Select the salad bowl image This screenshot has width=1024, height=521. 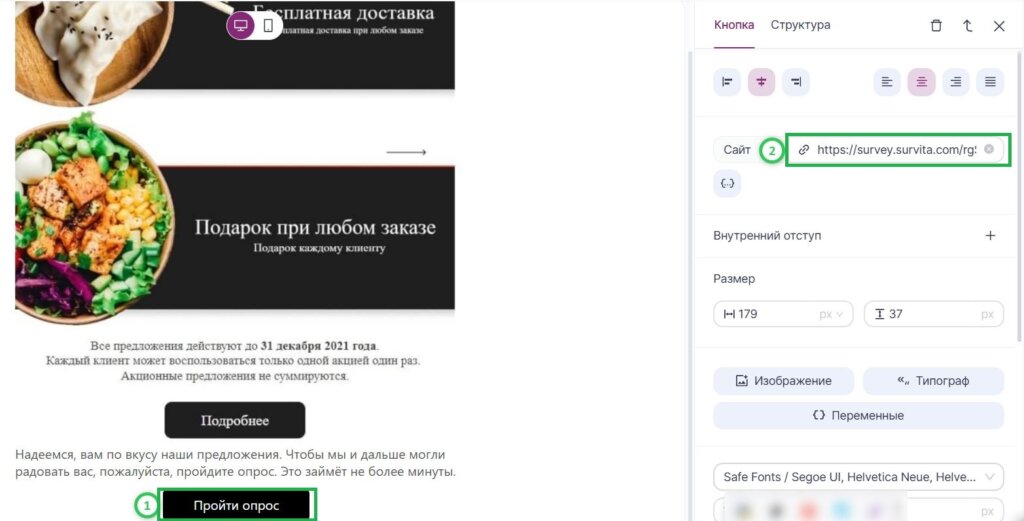click(95, 217)
